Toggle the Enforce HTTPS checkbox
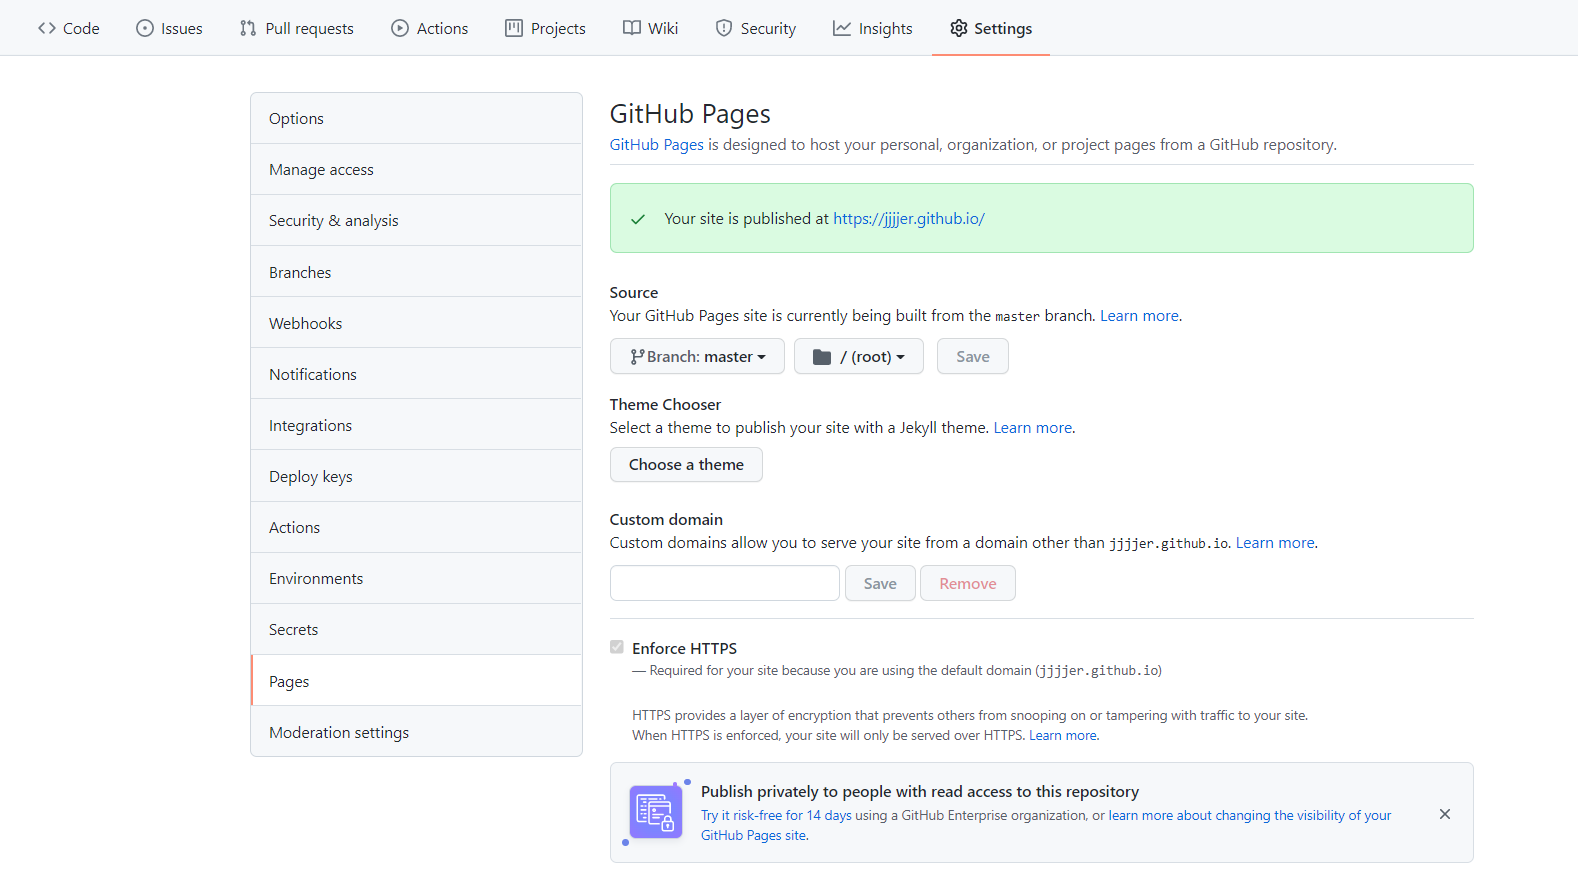Screen dimensions: 1578x872 [617, 647]
